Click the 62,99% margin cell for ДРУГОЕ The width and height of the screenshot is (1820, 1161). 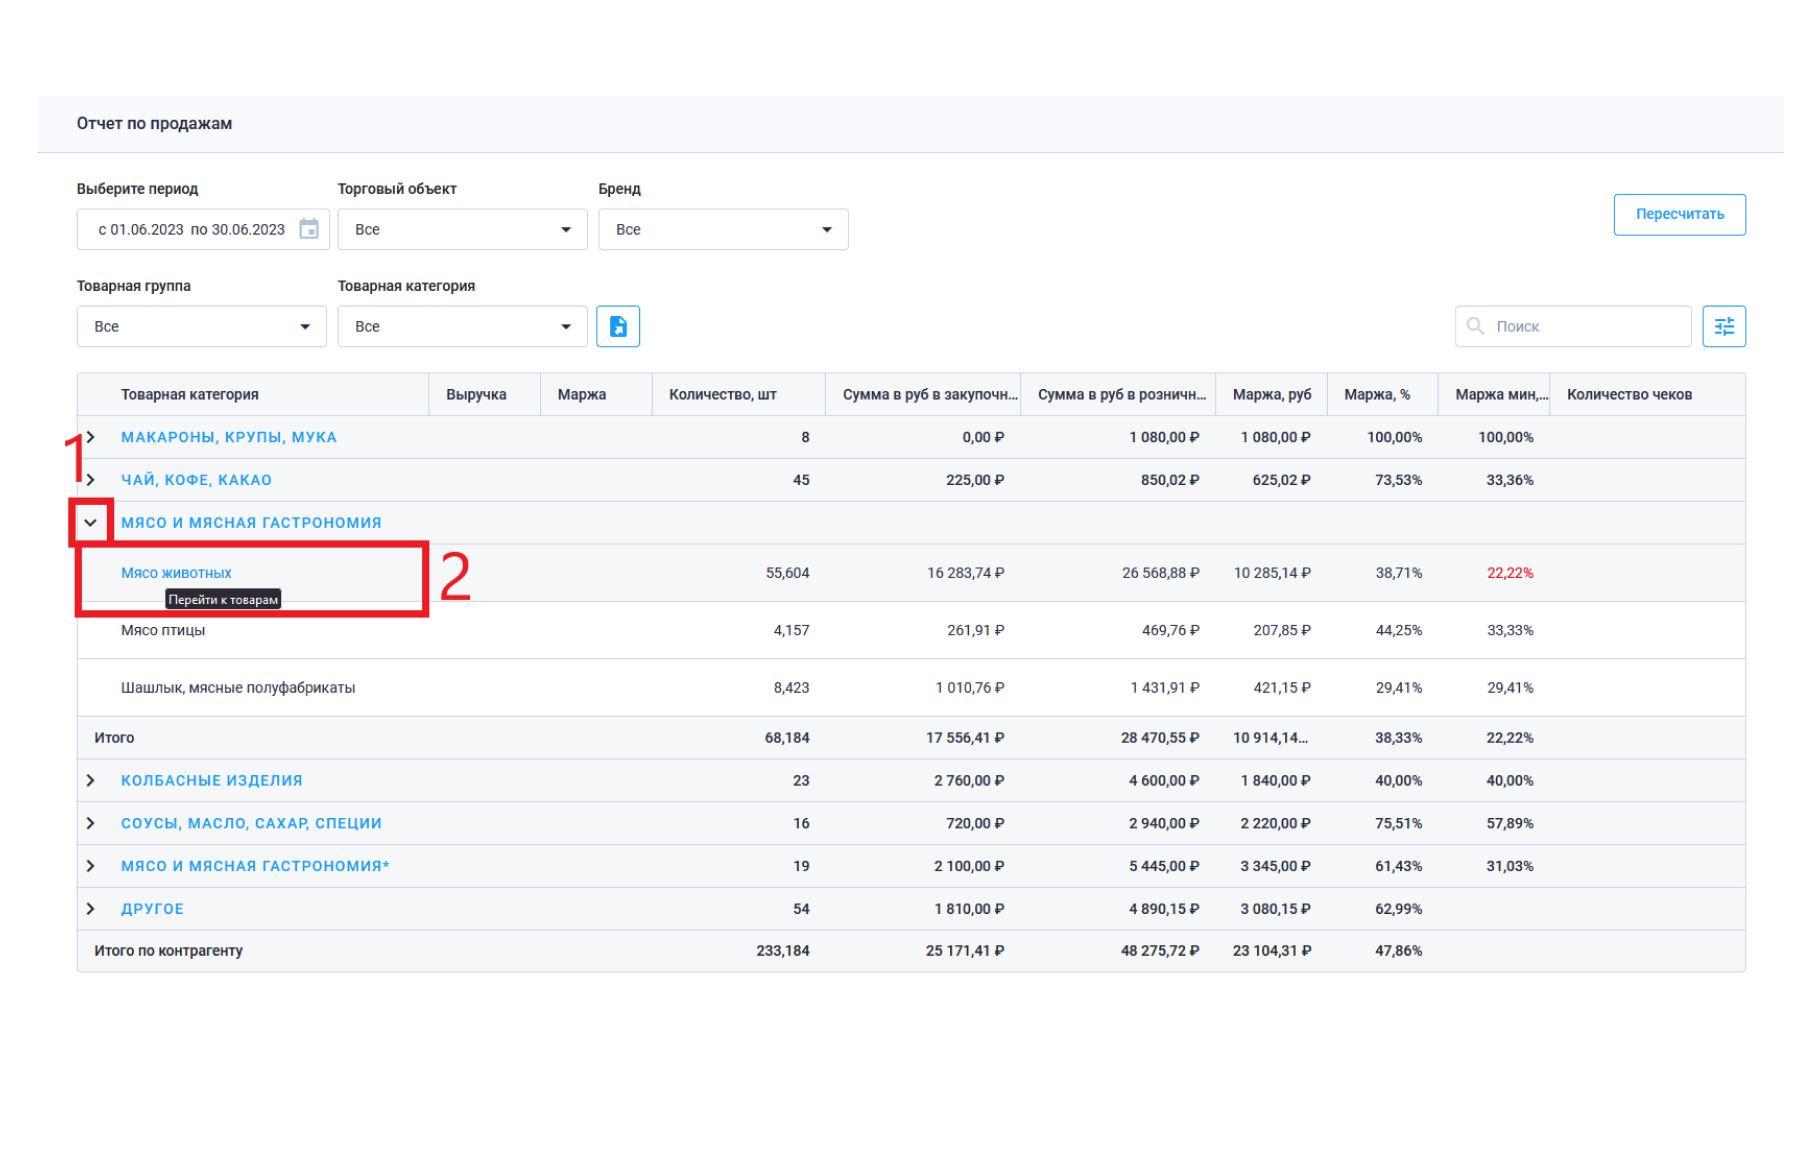[1398, 909]
